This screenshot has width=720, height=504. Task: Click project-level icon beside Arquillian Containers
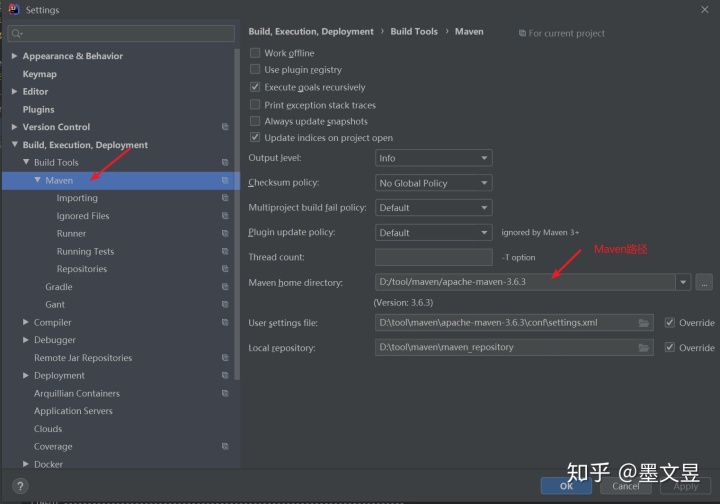[225, 393]
